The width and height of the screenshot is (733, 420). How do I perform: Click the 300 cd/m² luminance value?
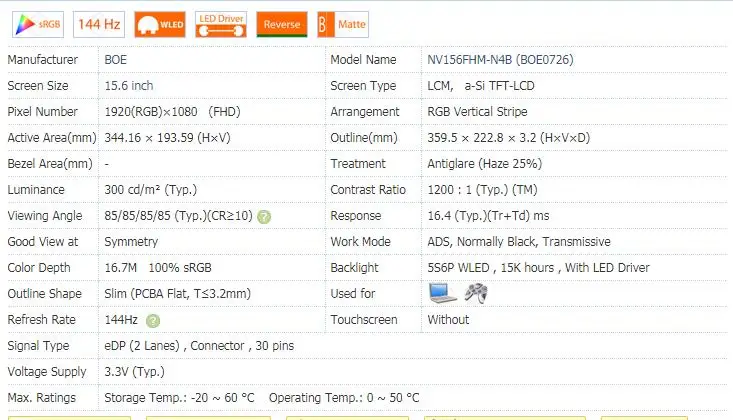coord(151,190)
